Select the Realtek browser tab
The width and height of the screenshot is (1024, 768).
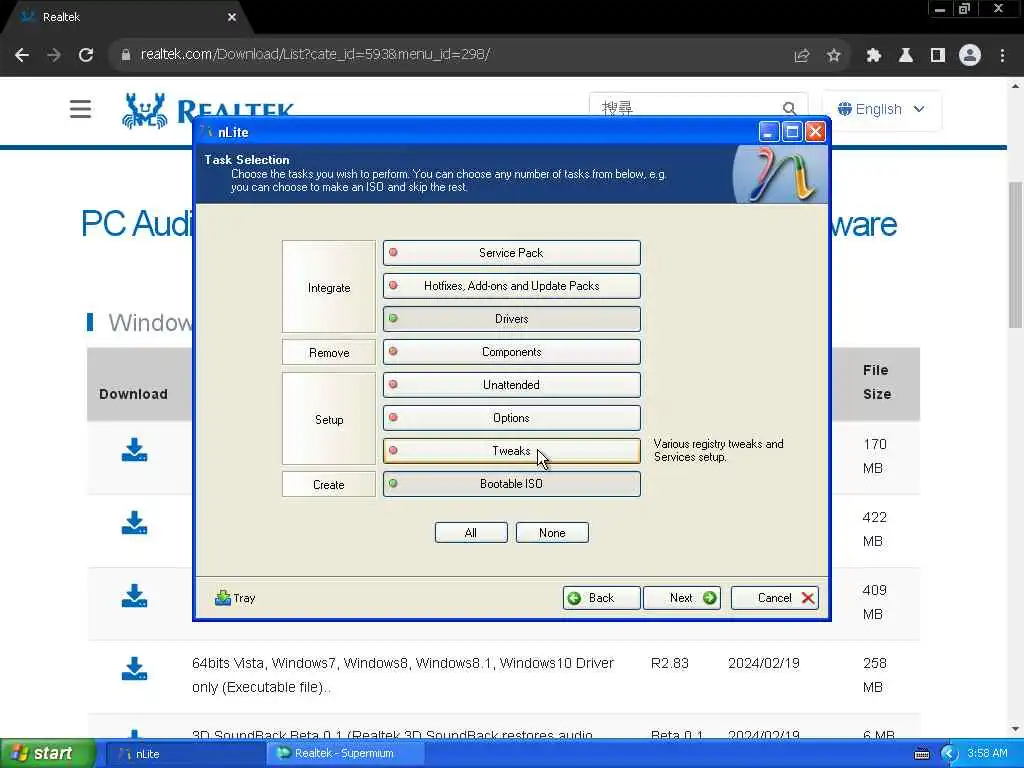pos(124,18)
